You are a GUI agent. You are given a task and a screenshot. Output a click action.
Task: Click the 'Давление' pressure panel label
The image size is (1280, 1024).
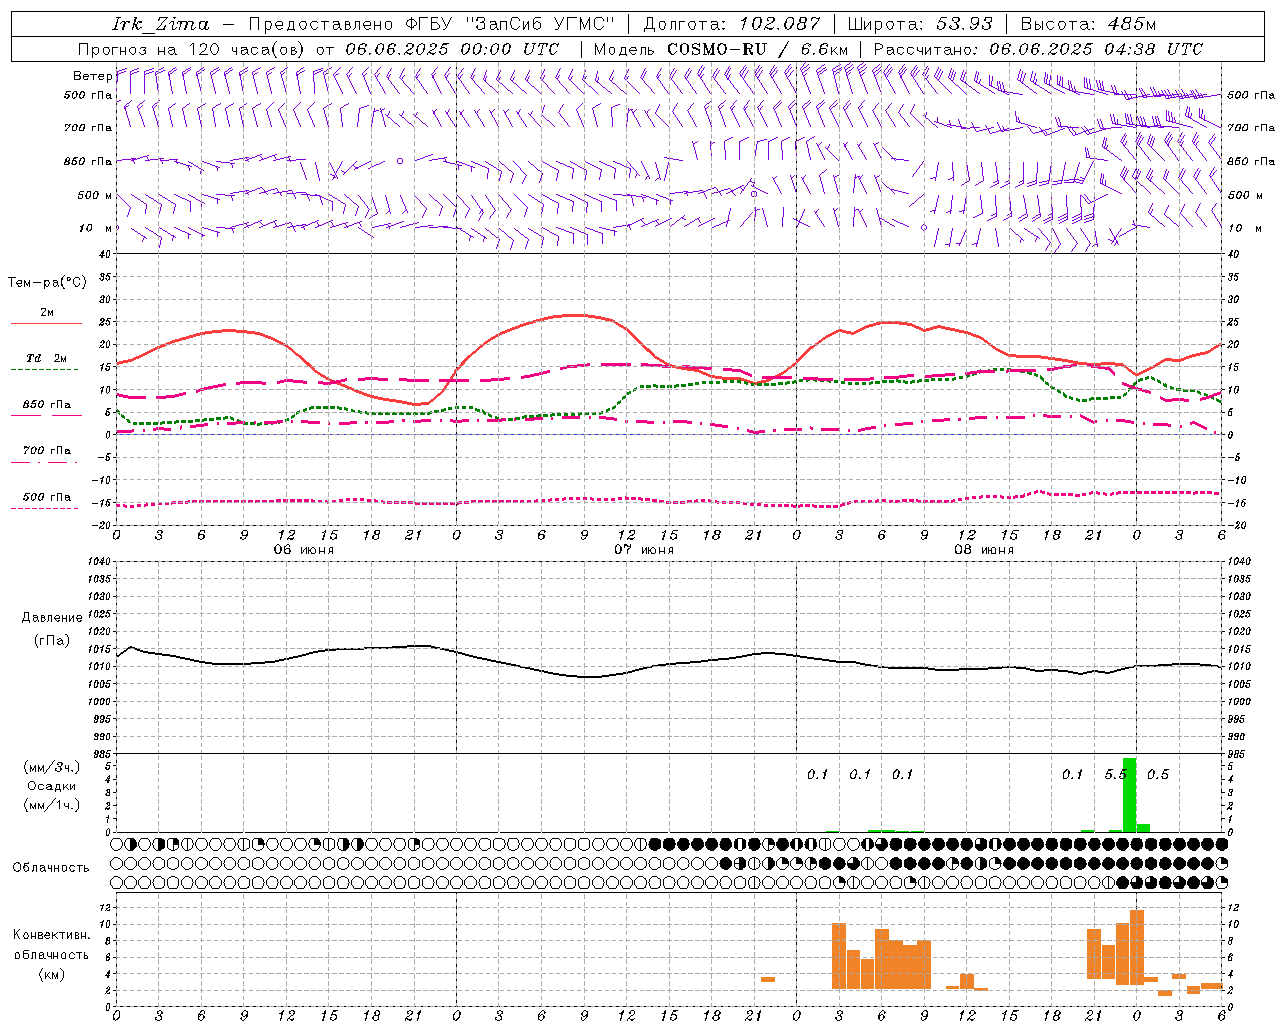click(52, 618)
